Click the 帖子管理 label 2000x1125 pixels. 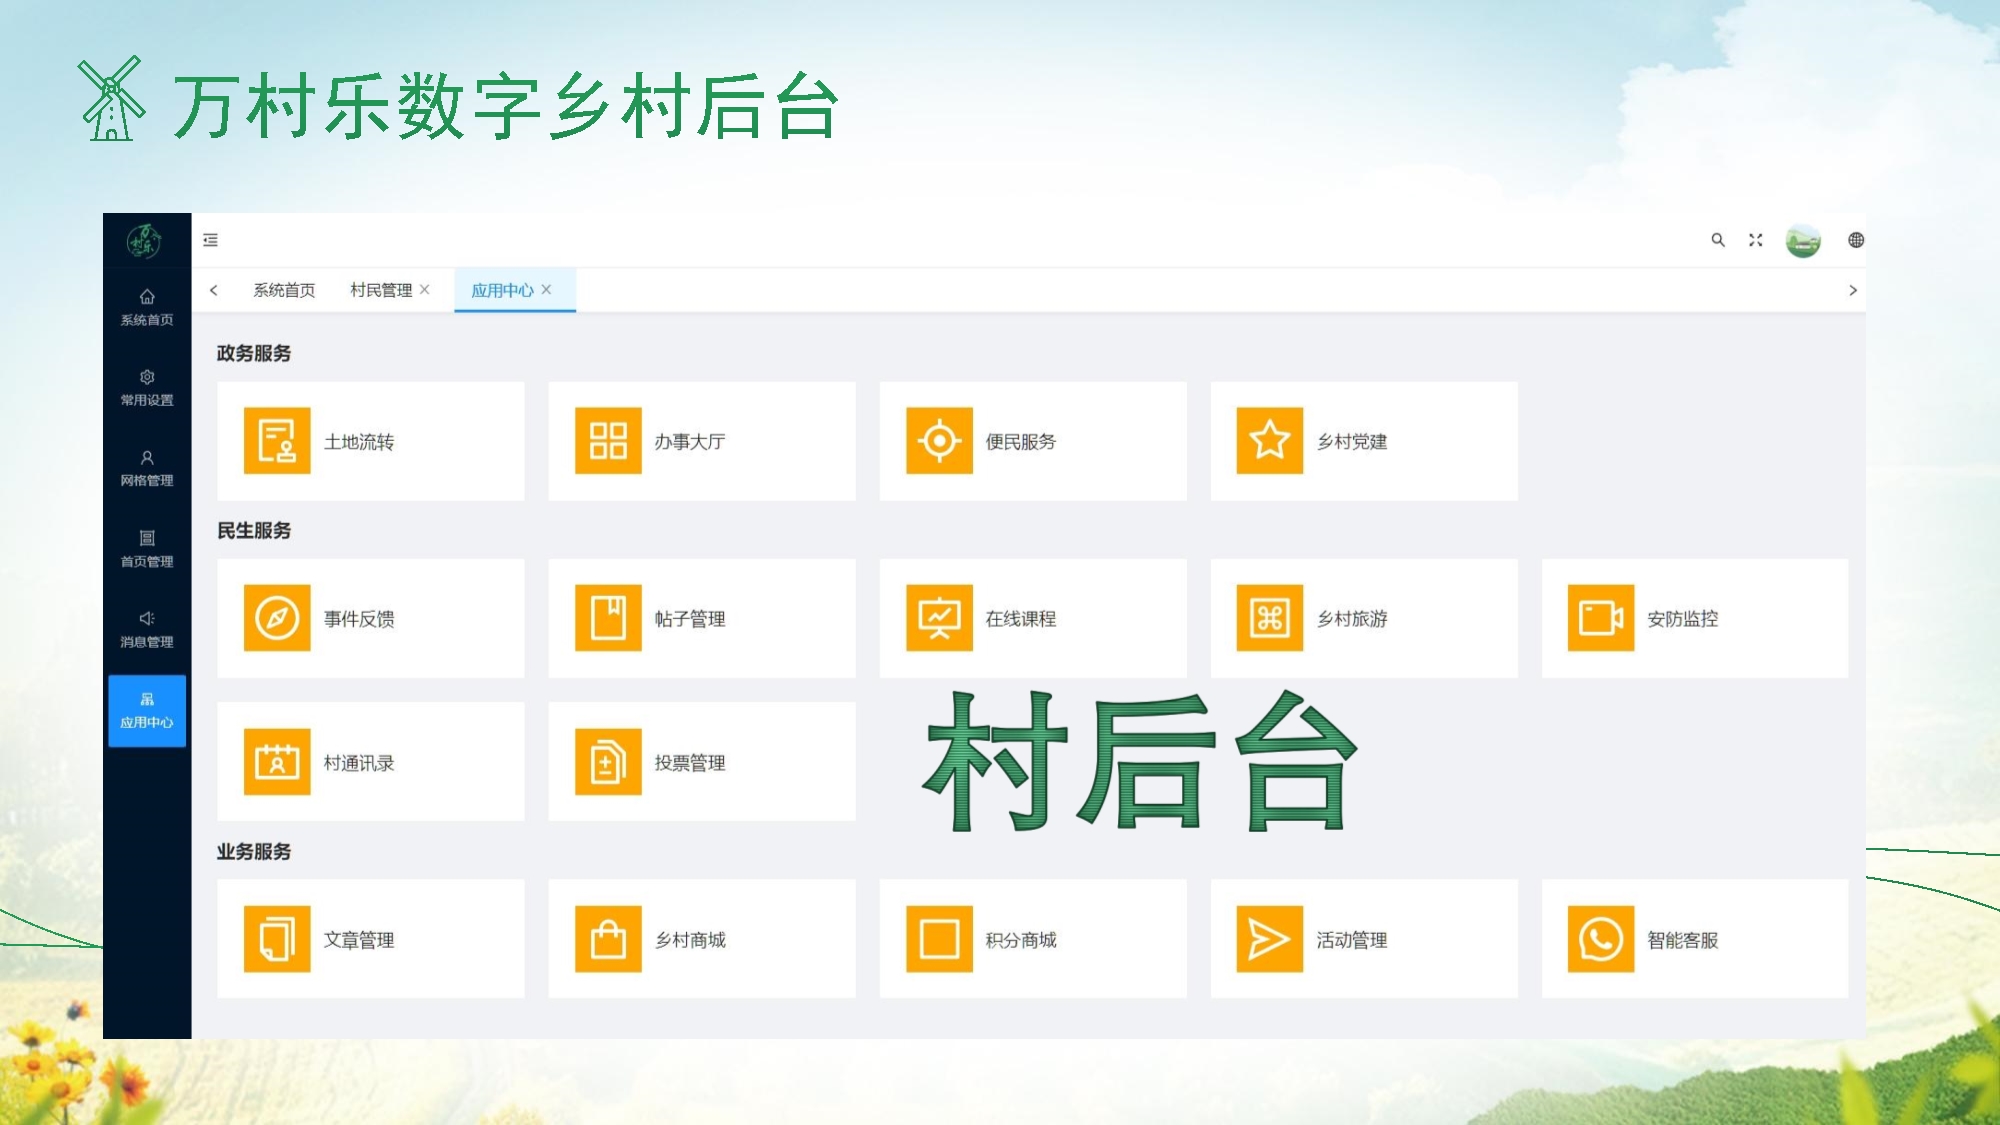[690, 619]
